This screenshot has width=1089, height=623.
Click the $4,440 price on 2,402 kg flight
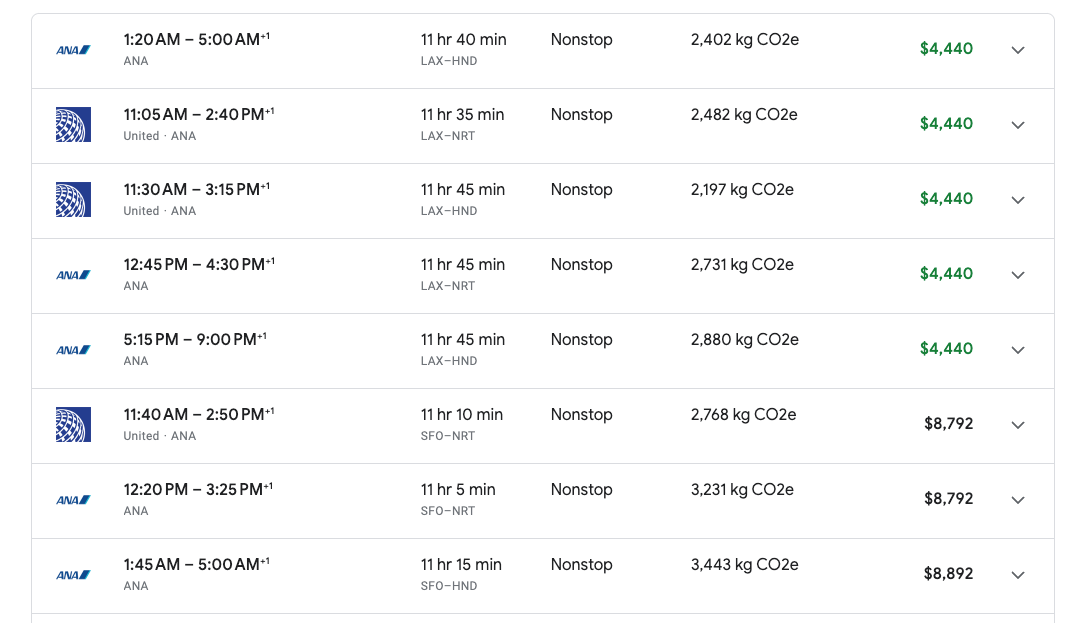pos(946,49)
